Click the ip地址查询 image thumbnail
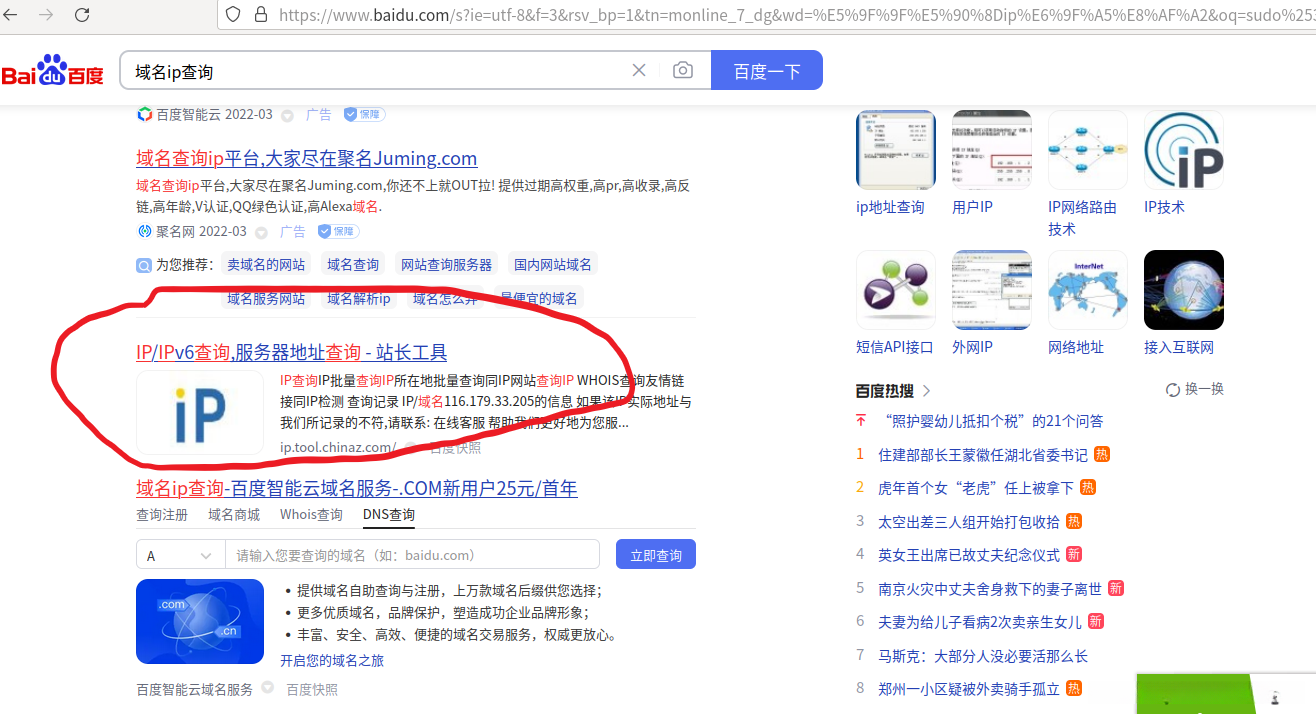 click(x=895, y=149)
